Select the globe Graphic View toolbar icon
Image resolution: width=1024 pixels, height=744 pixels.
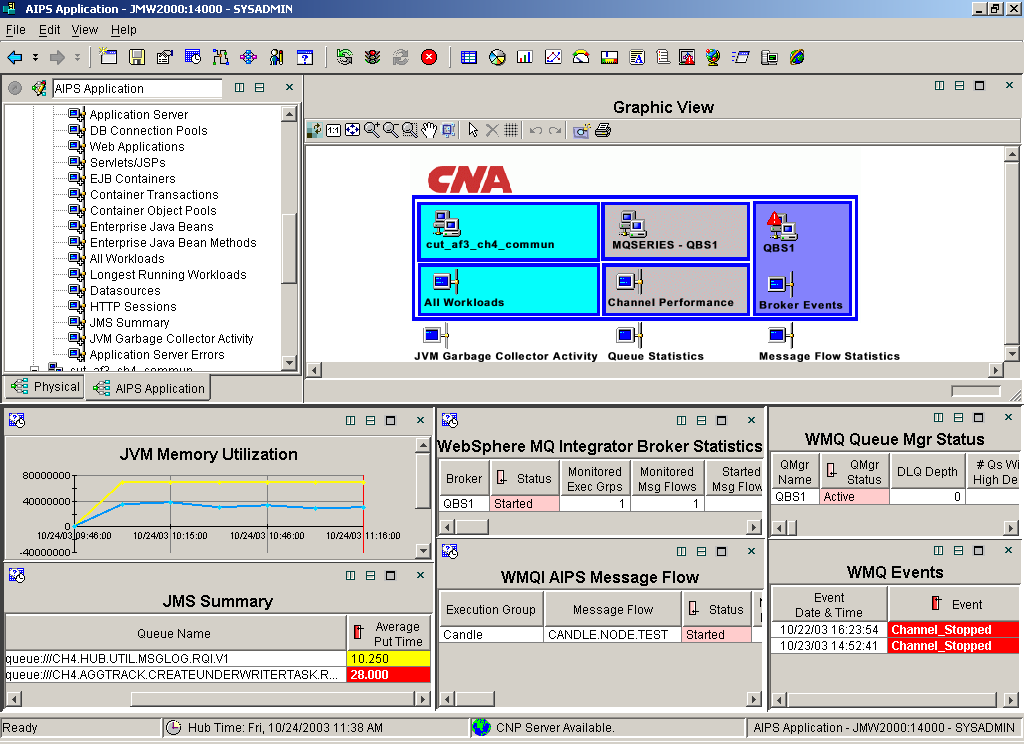click(712, 57)
